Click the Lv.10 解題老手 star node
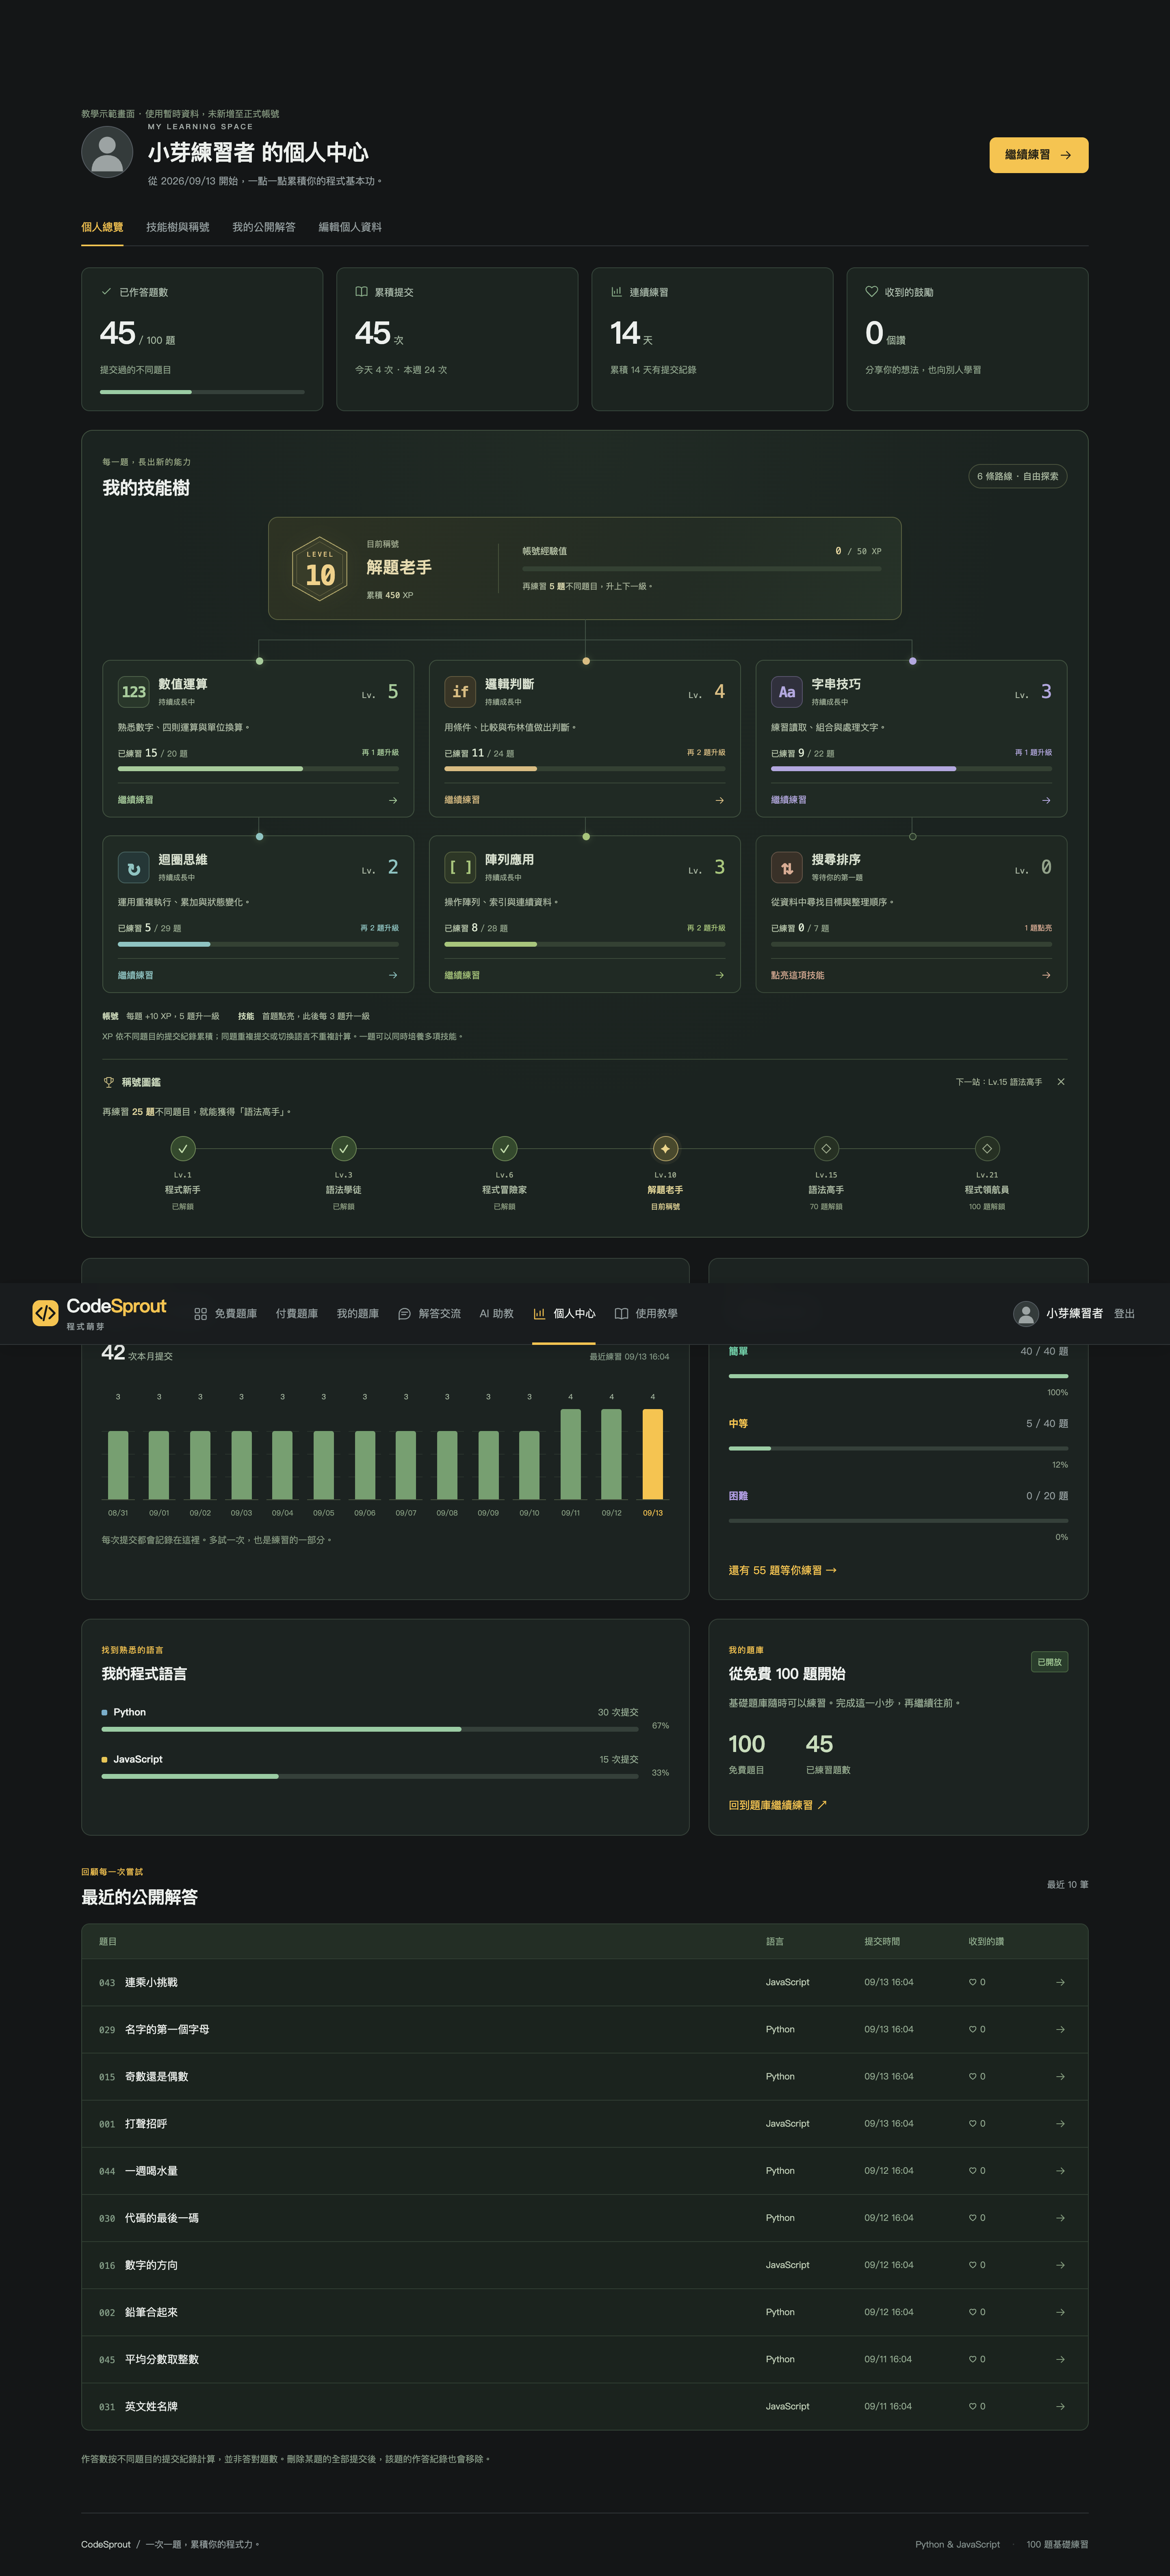1170x2576 pixels. coord(665,1149)
